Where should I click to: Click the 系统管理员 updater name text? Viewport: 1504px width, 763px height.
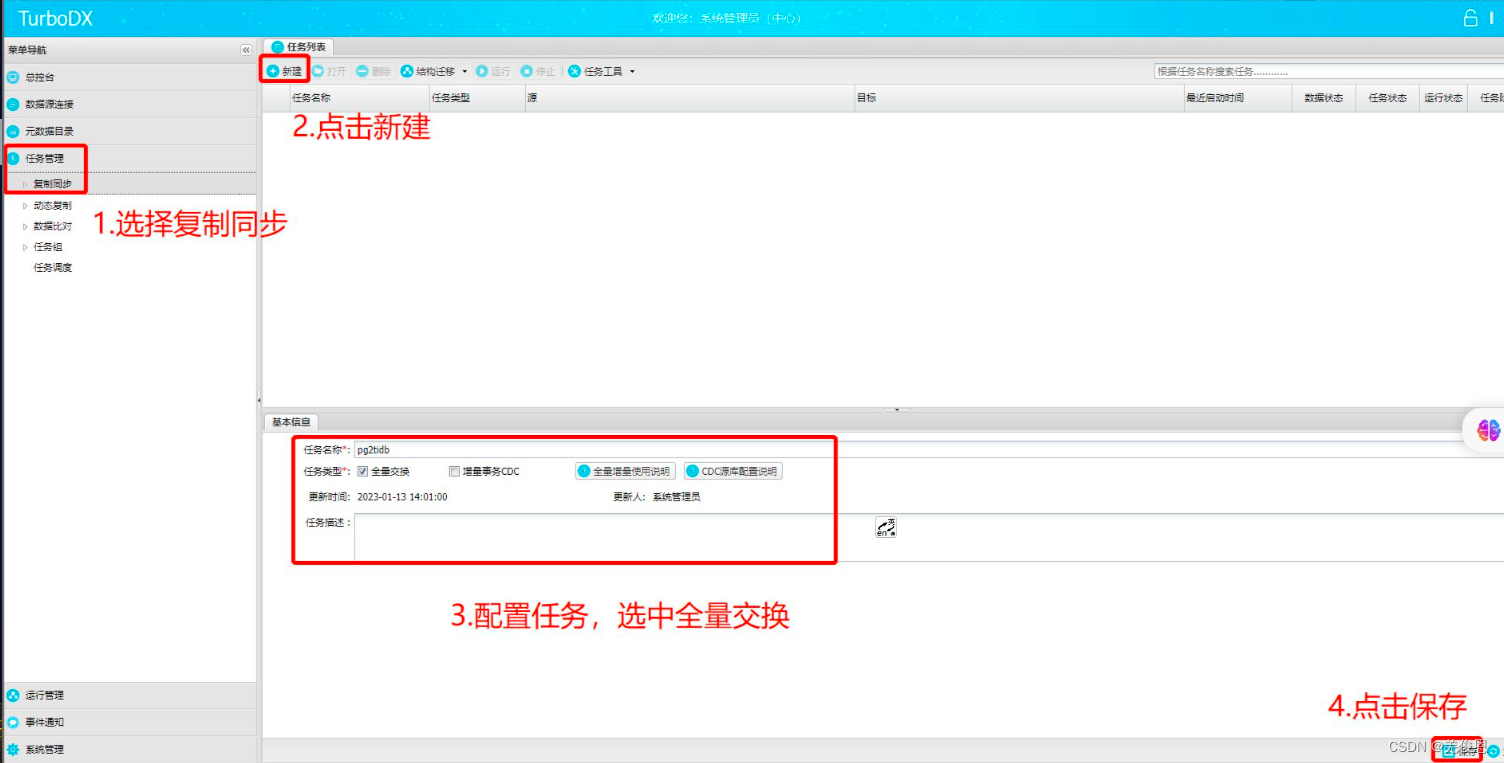pos(677,497)
